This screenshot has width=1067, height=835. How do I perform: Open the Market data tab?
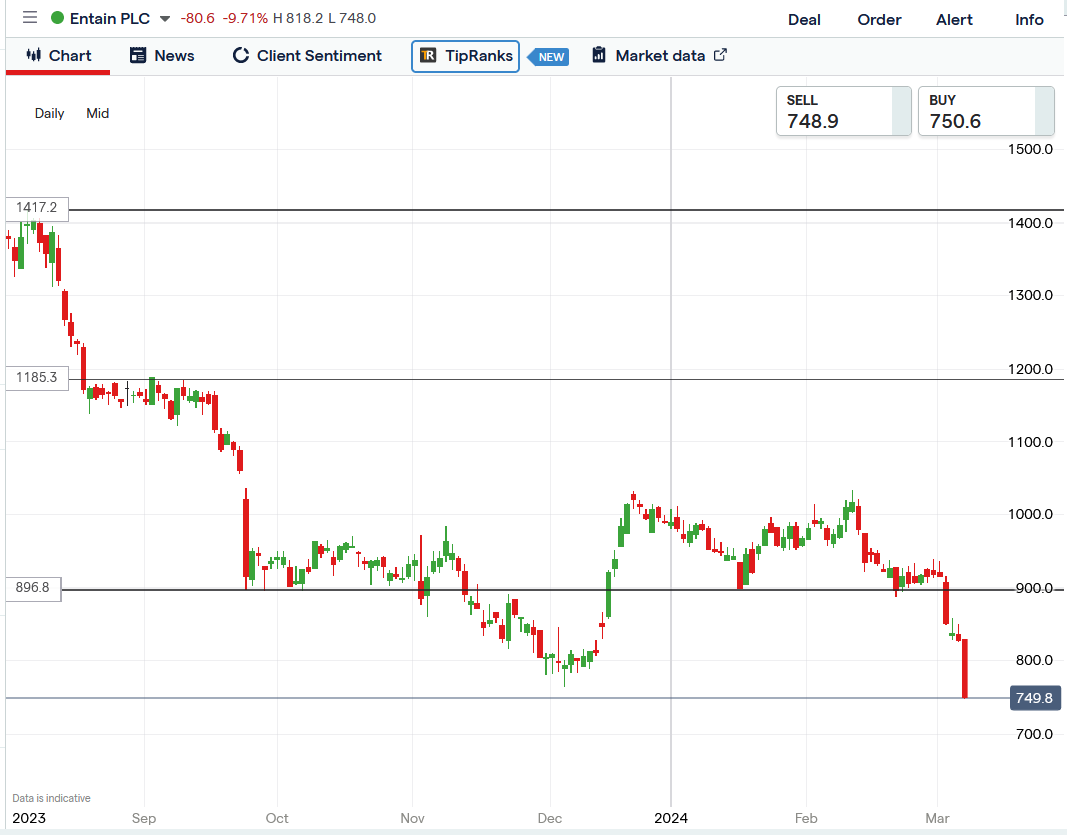[x=659, y=56]
